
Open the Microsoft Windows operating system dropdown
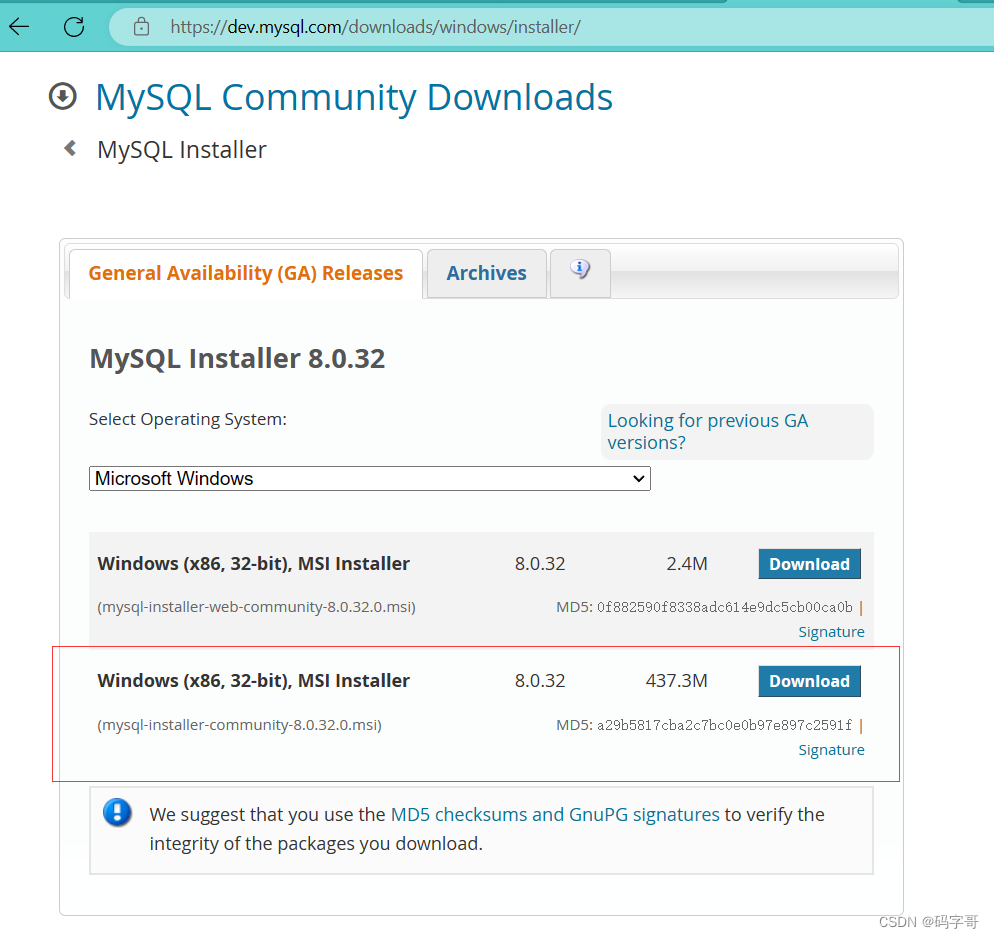coord(370,479)
